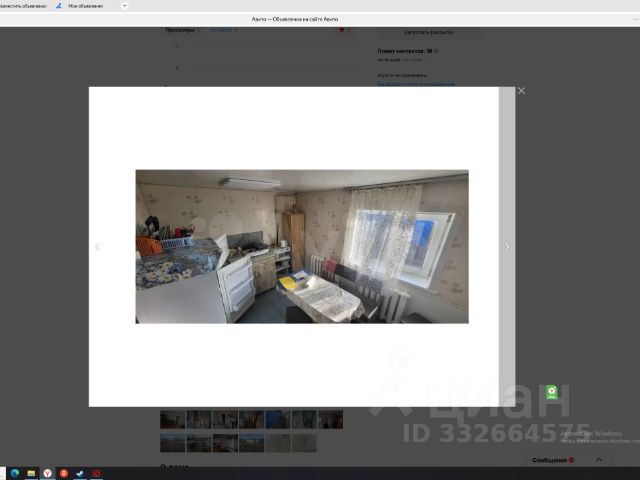Expand messages panel with the chevron arrow
The image size is (640, 480).
pos(599,460)
